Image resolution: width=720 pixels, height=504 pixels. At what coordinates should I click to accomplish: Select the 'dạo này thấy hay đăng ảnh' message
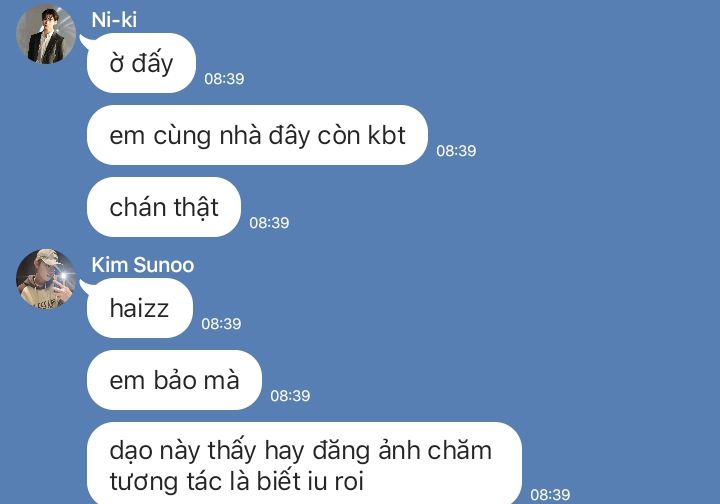[304, 464]
